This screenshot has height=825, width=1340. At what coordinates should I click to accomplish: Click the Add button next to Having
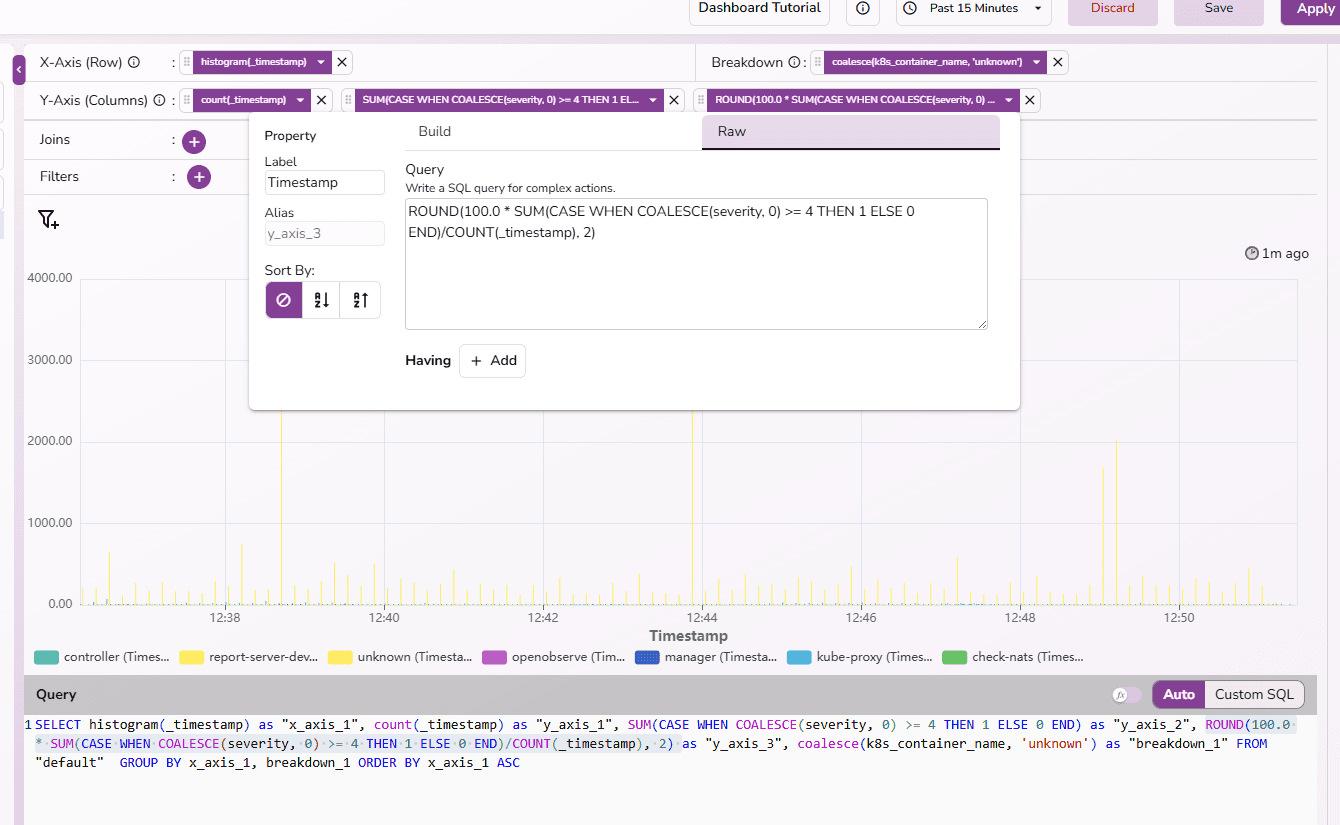click(x=493, y=361)
